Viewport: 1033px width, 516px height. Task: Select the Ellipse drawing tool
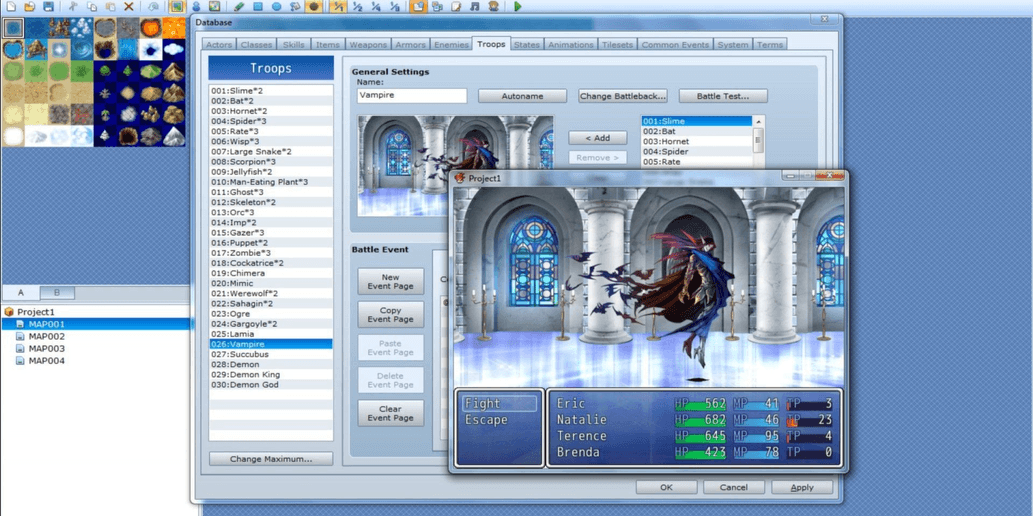(277, 7)
